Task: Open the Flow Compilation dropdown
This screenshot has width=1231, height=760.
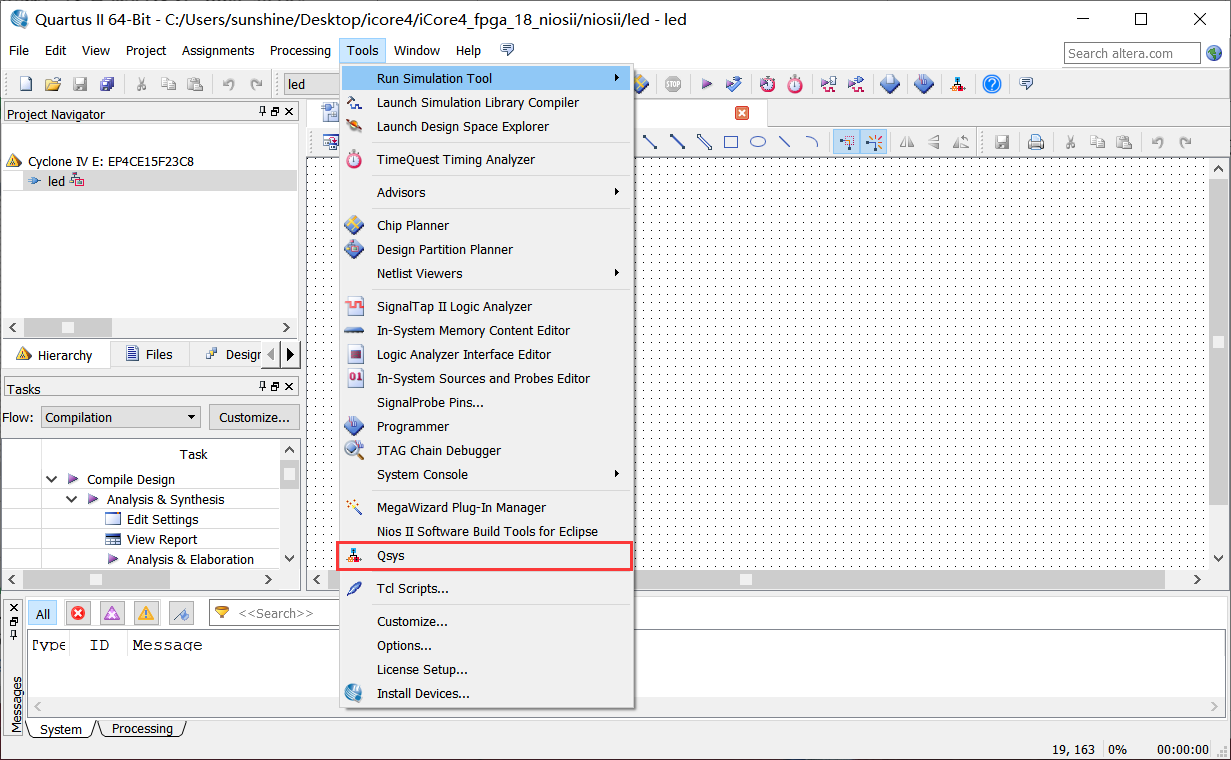Action: pyautogui.click(x=121, y=417)
